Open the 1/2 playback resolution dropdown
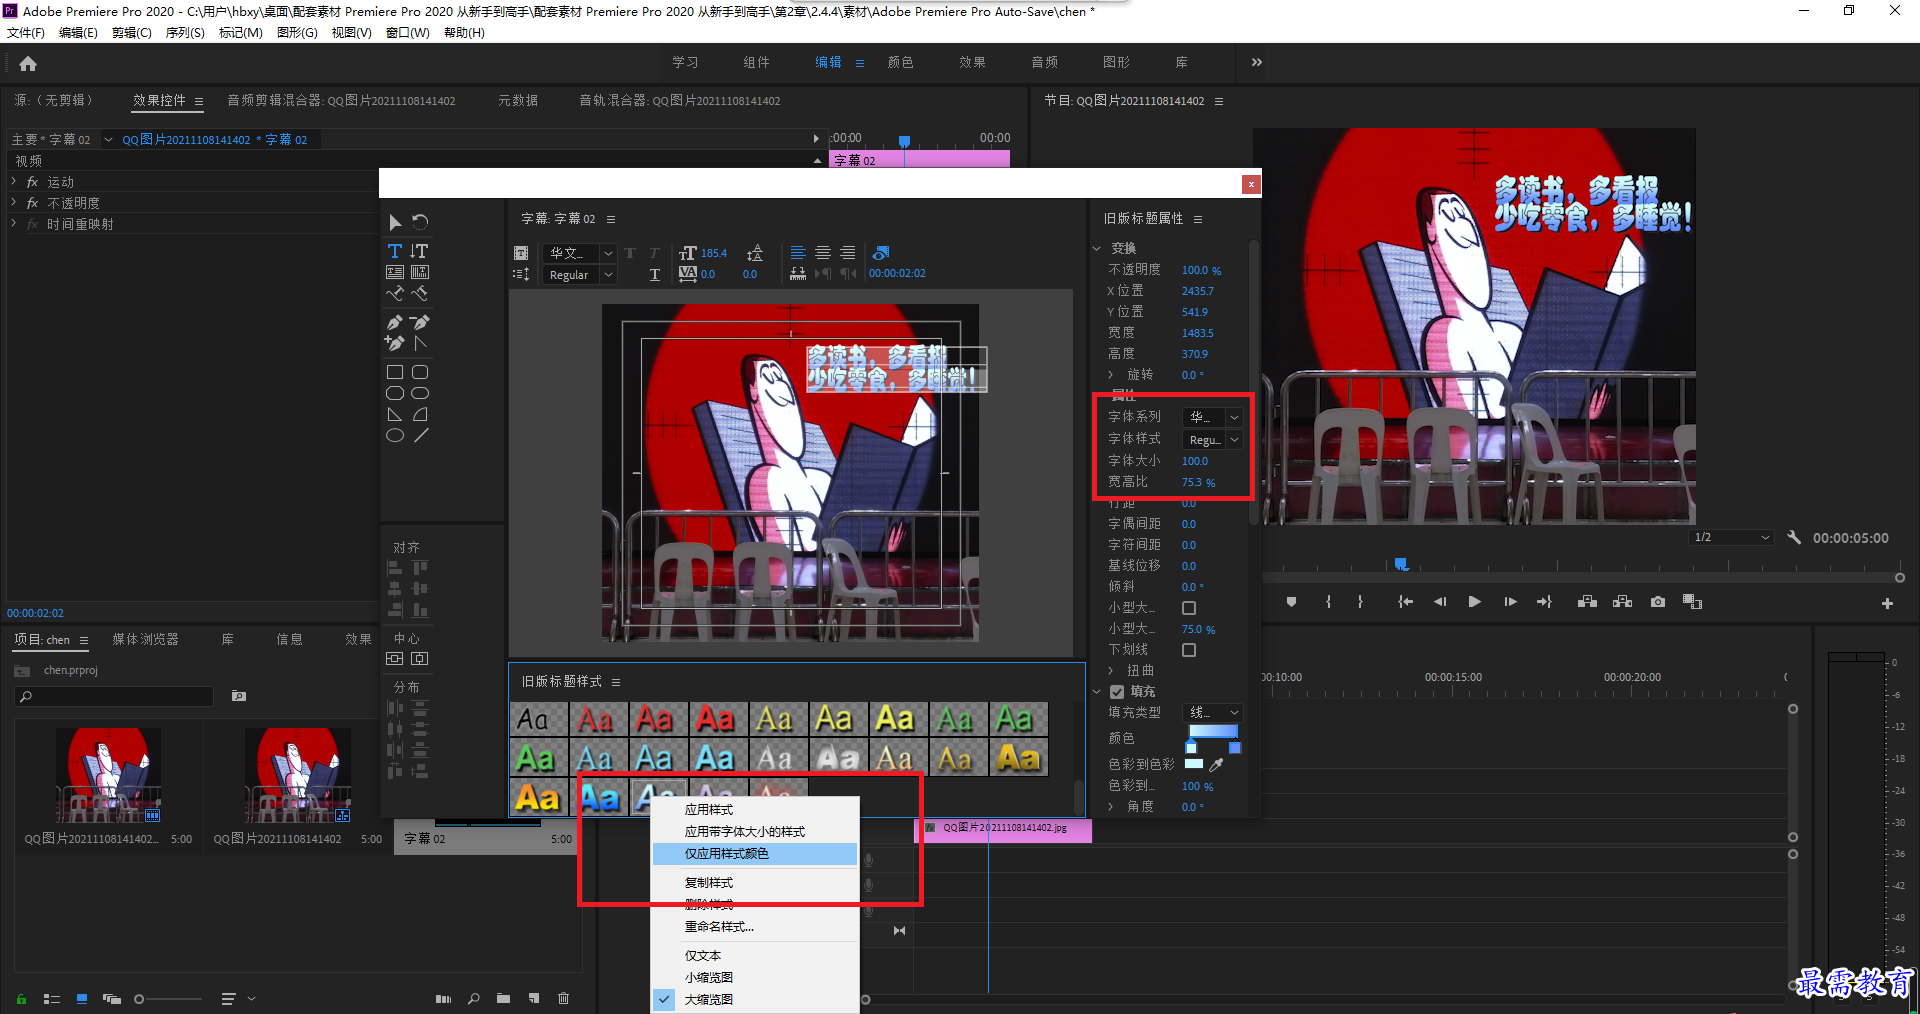The width and height of the screenshot is (1920, 1014). 1732,537
